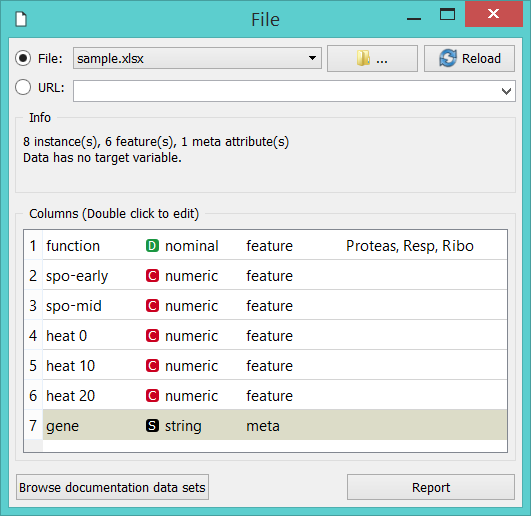Select the File radio button
This screenshot has height=516, width=531.
pyautogui.click(x=23, y=58)
